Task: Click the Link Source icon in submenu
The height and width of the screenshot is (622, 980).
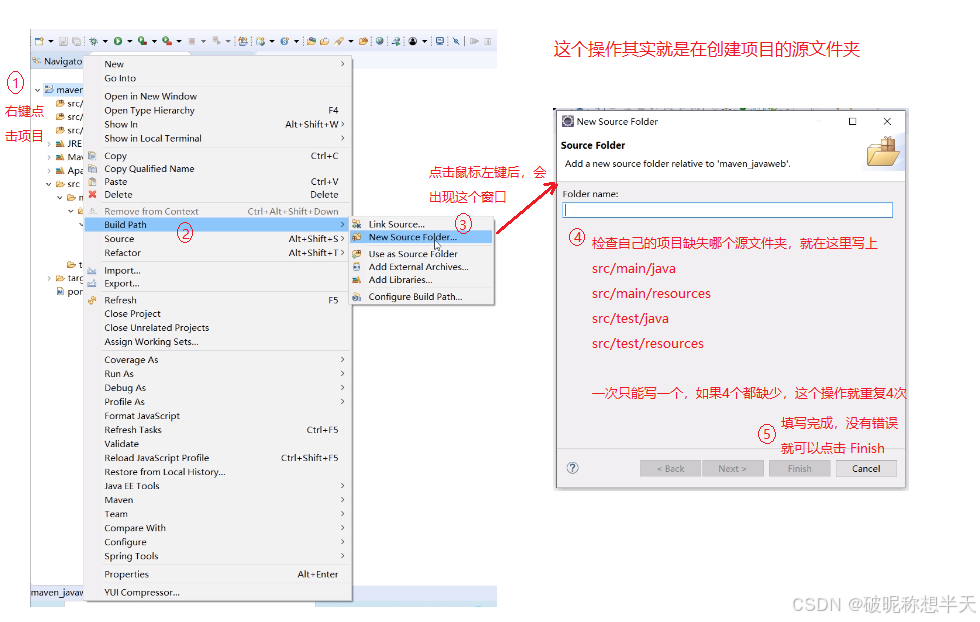Action: (356, 224)
